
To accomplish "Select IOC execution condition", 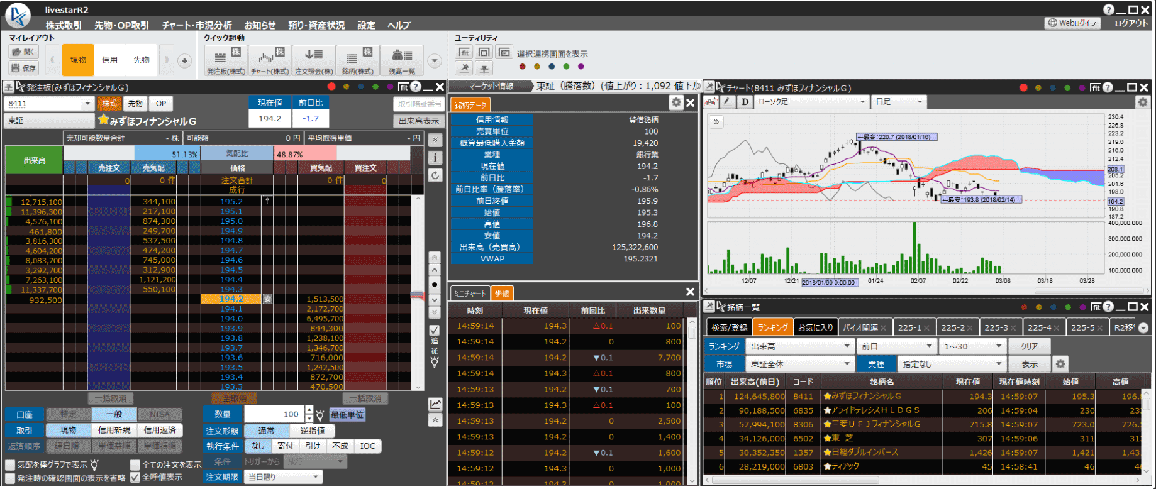I will coord(366,446).
